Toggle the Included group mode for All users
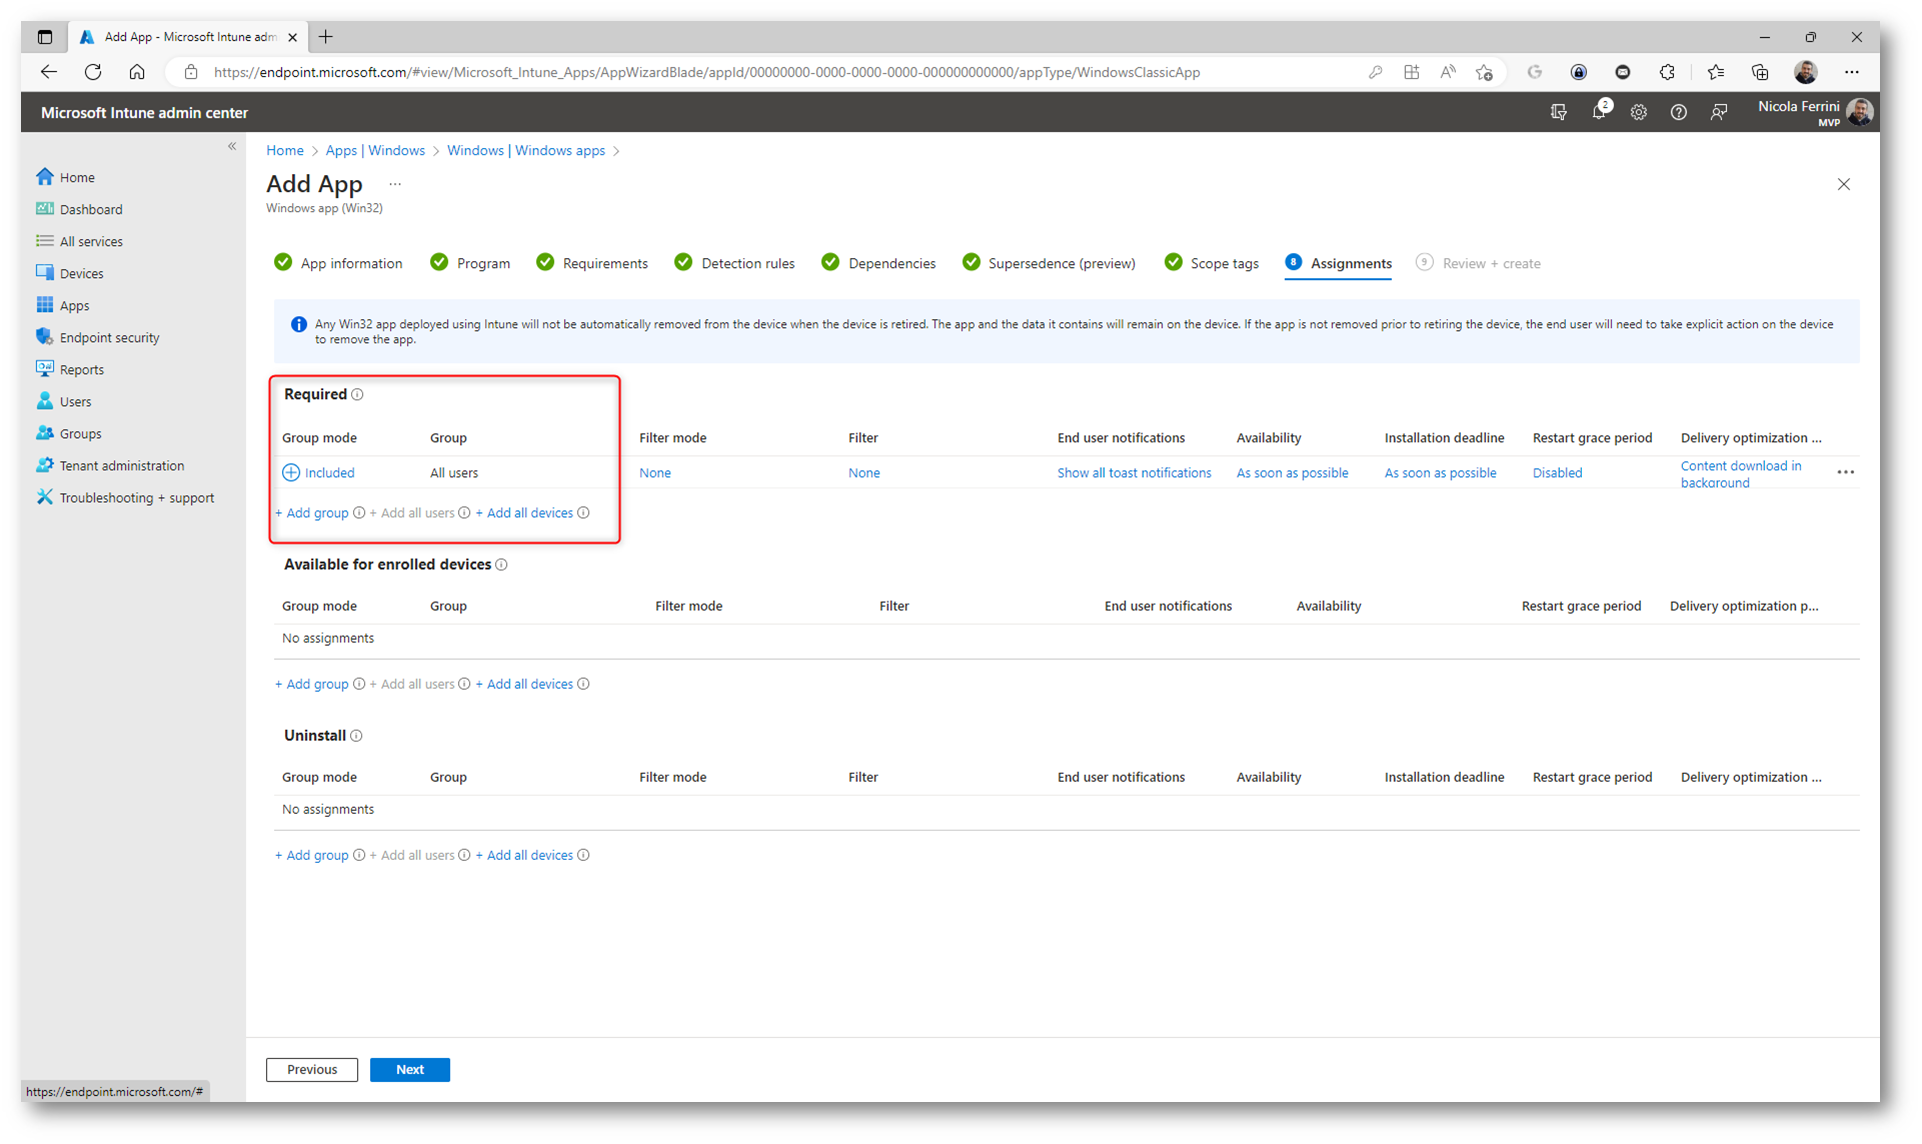Viewport: 1922px width, 1144px height. click(x=319, y=473)
